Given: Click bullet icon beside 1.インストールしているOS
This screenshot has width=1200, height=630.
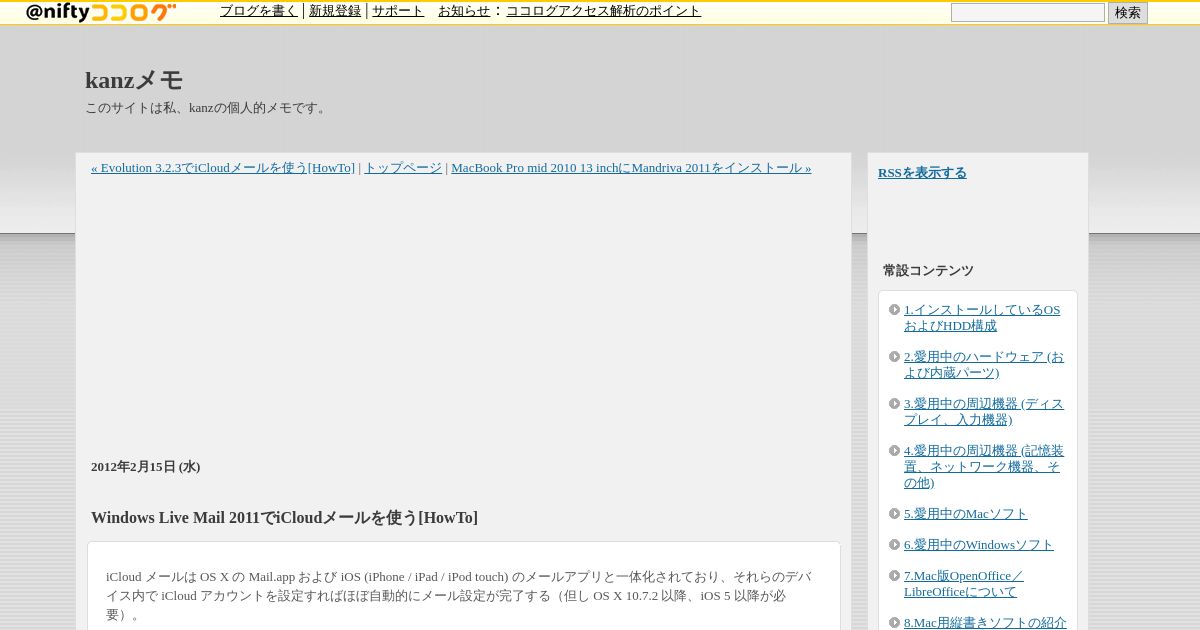Looking at the screenshot, I should click(x=895, y=310).
